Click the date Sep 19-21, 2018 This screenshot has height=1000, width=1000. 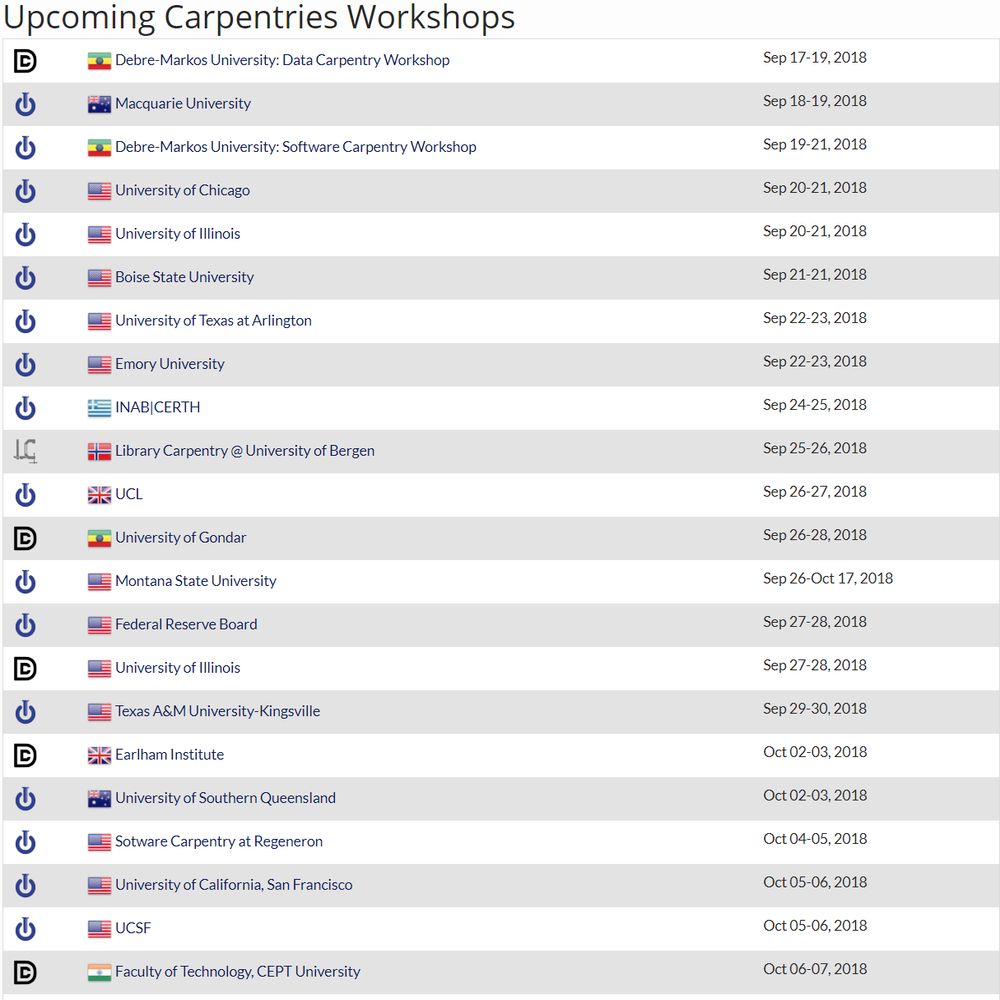pyautogui.click(x=815, y=144)
